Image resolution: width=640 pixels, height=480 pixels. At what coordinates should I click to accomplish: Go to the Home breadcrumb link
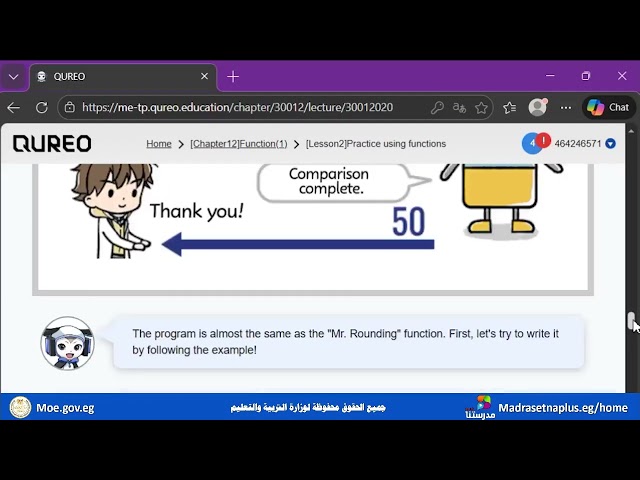coord(159,144)
